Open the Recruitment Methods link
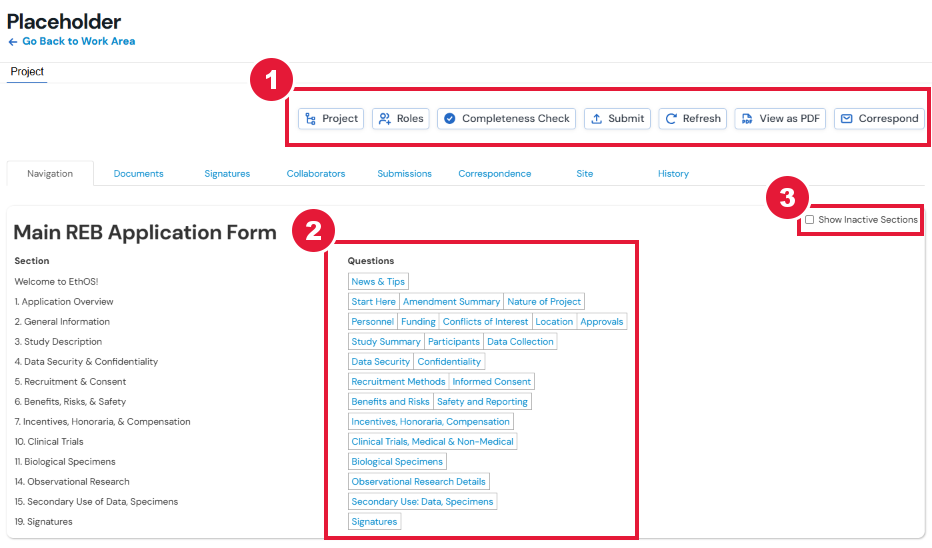 (x=398, y=382)
